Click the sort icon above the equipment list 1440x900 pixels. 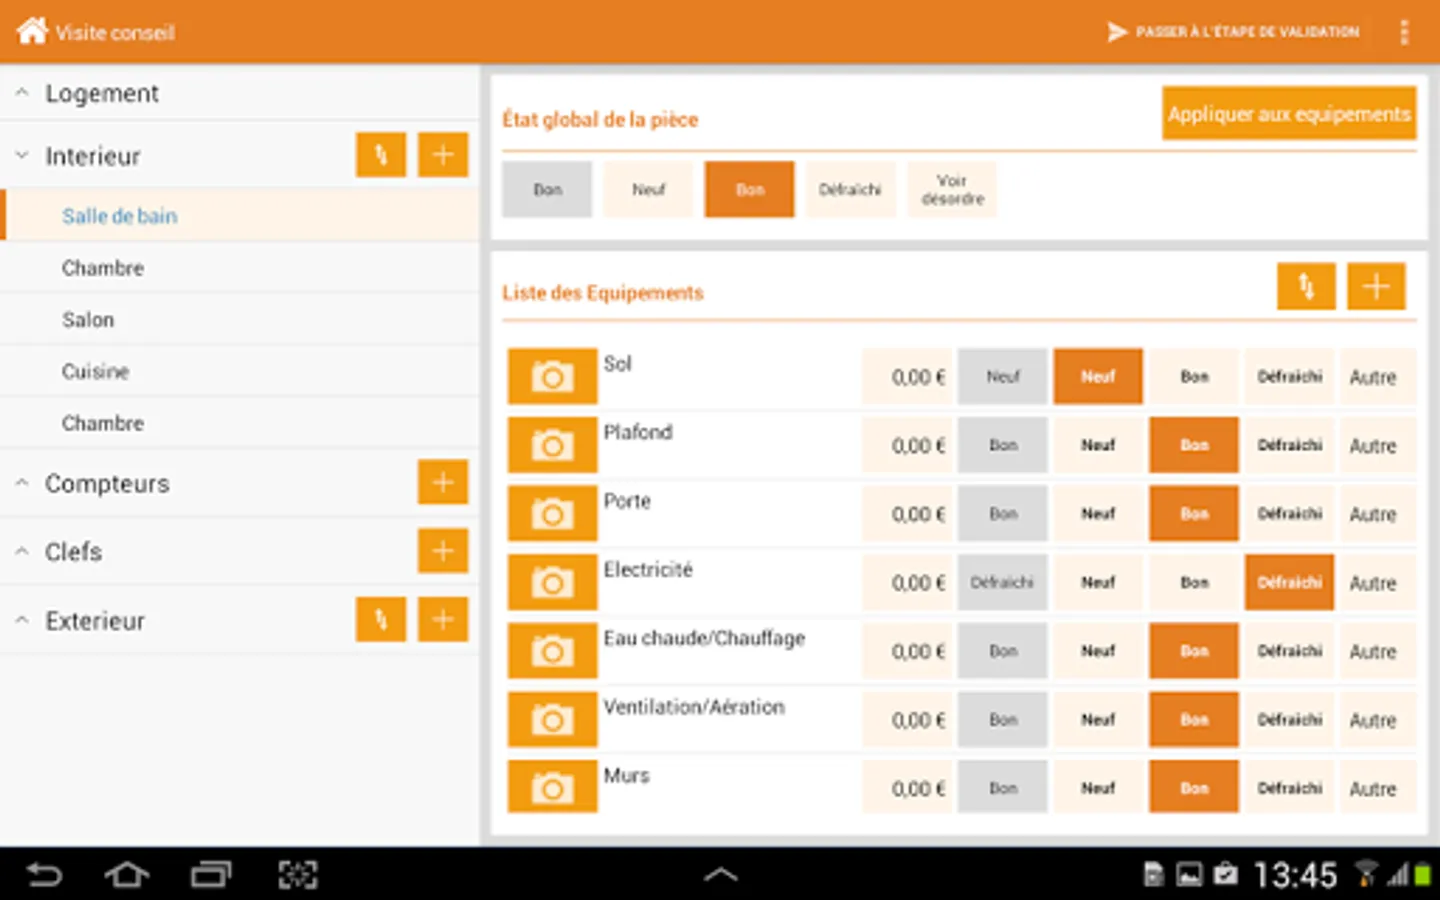pos(1306,287)
